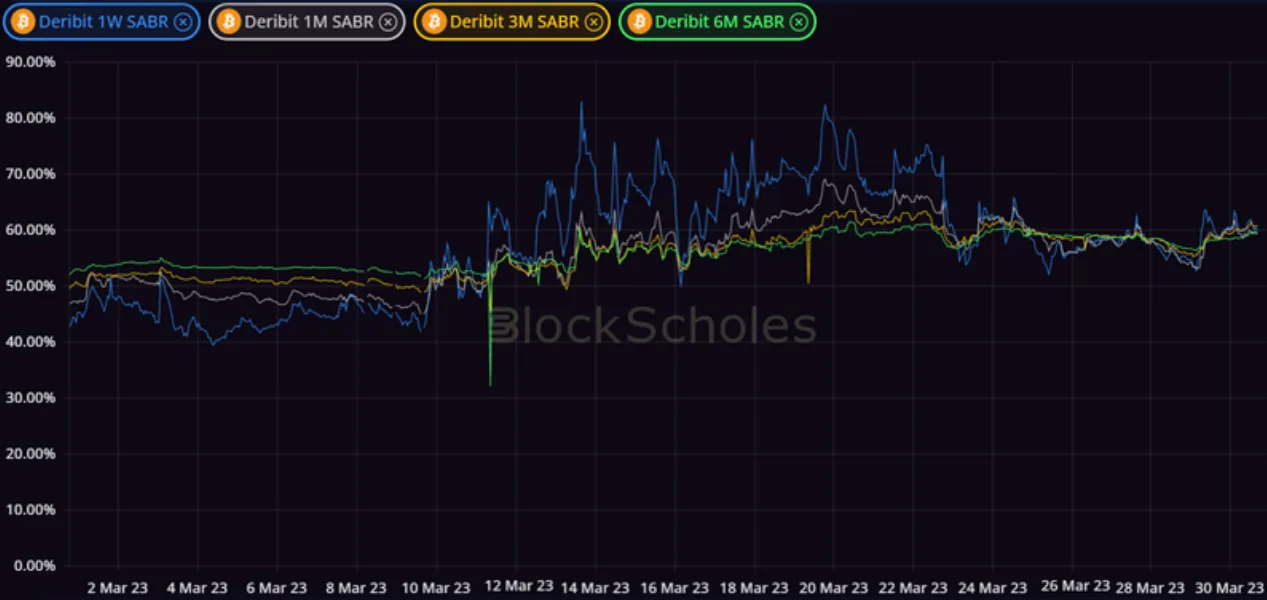Click the 2 Mar 23 date label
The image size is (1267, 600).
pyautogui.click(x=117, y=587)
